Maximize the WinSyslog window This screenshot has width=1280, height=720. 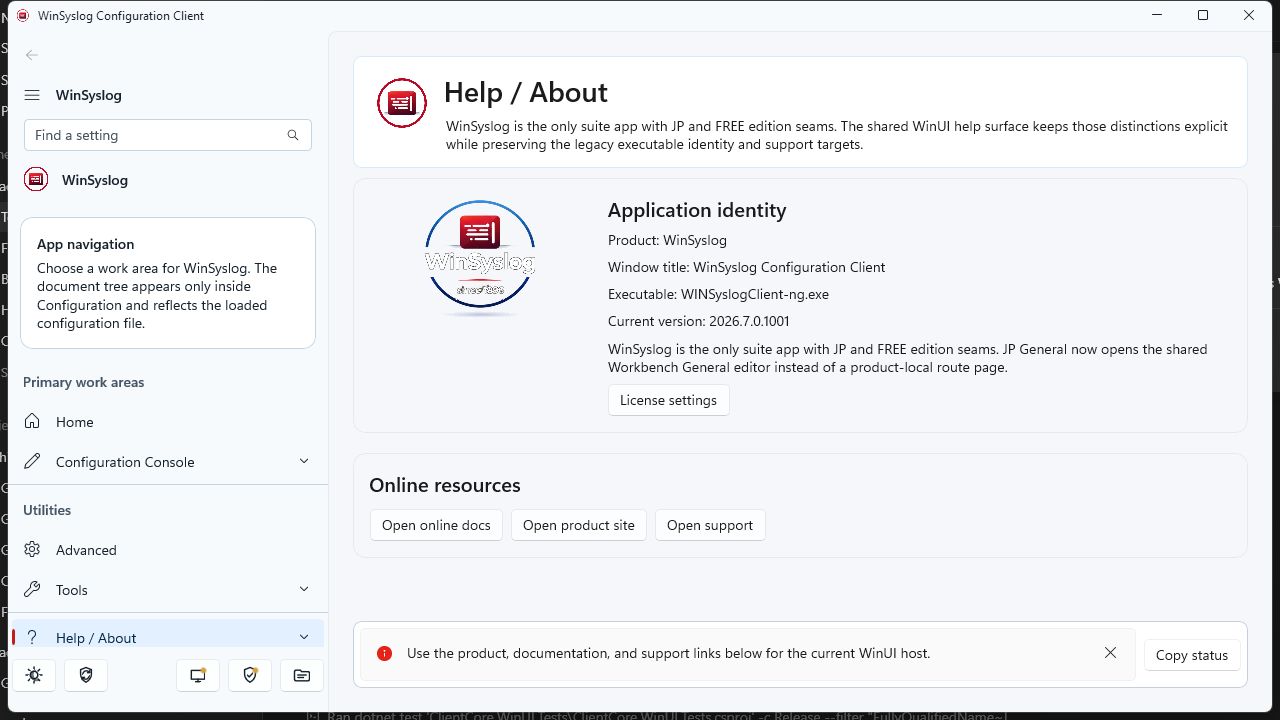(x=1203, y=15)
